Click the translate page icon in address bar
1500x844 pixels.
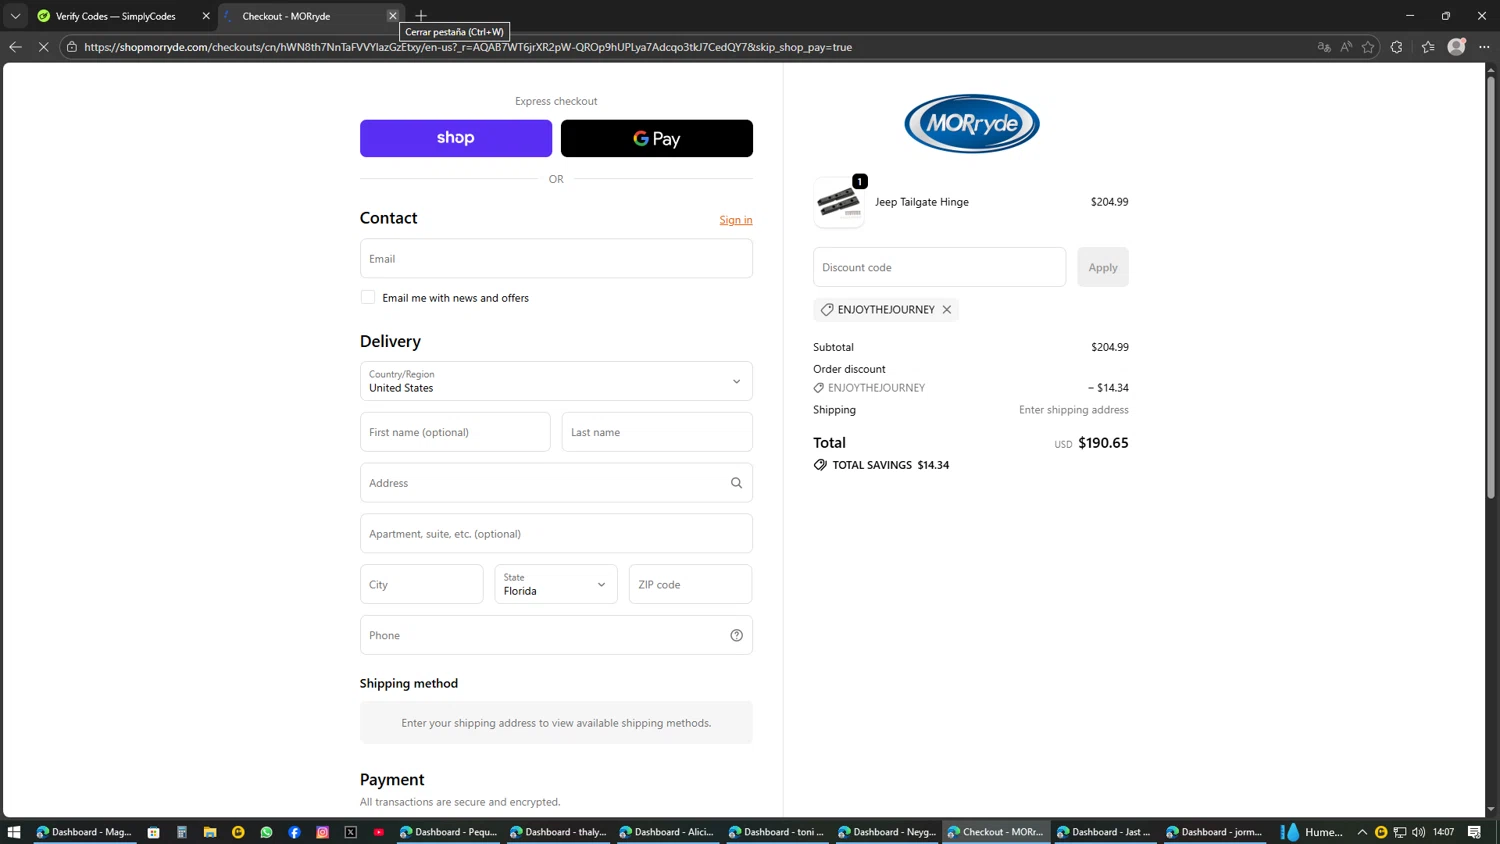(1324, 47)
